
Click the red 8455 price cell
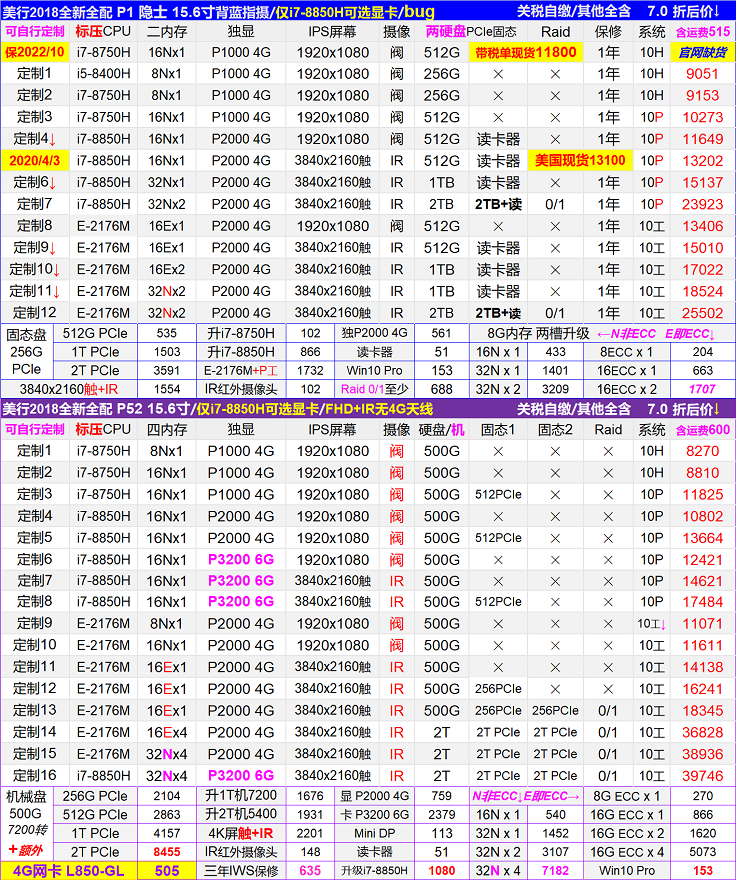(168, 851)
